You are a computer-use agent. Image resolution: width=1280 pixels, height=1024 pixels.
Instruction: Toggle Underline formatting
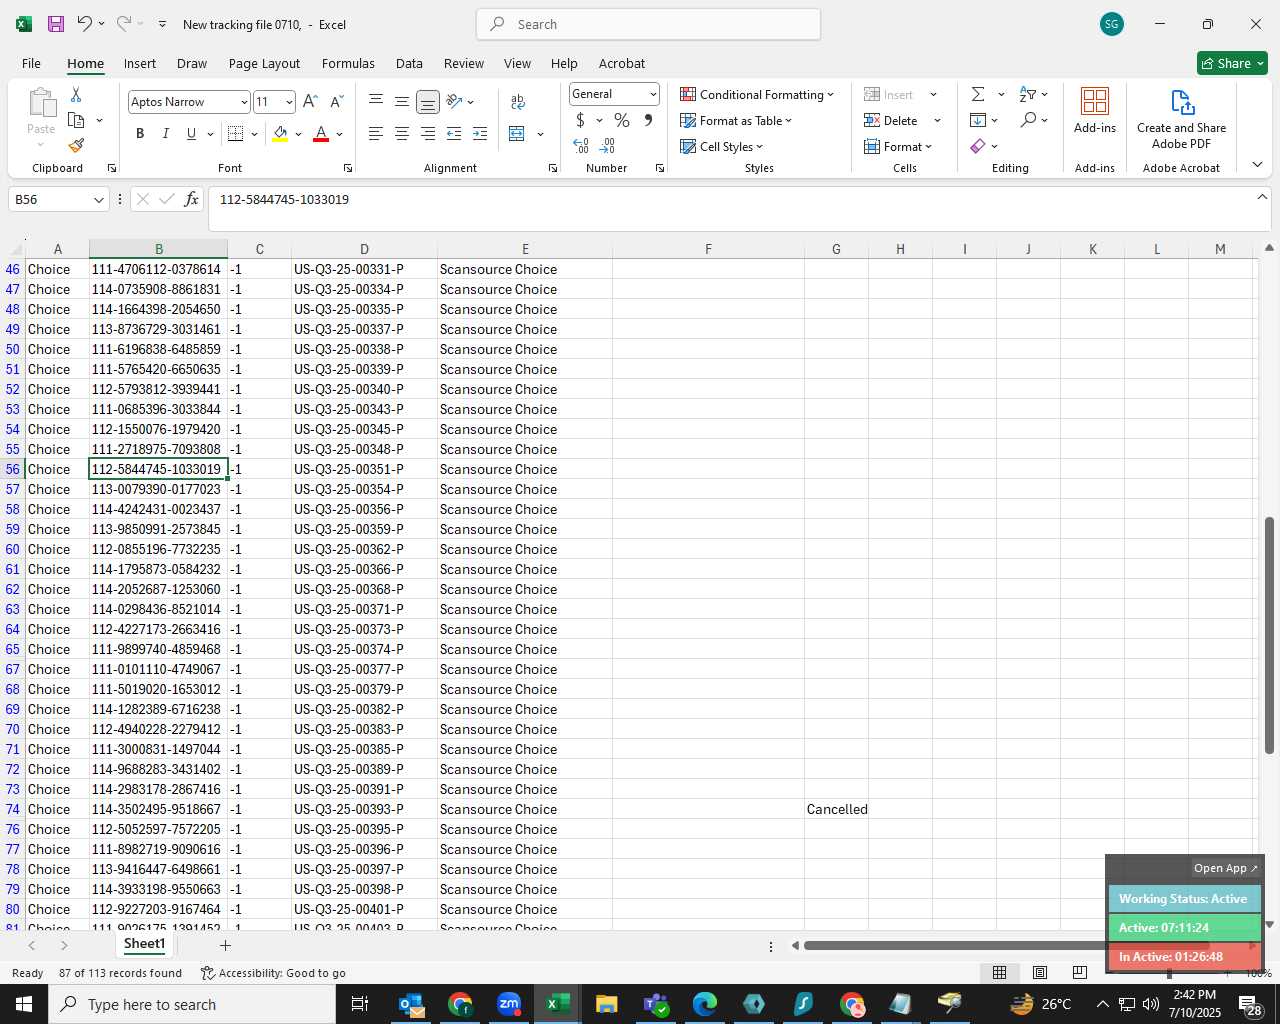(x=191, y=134)
